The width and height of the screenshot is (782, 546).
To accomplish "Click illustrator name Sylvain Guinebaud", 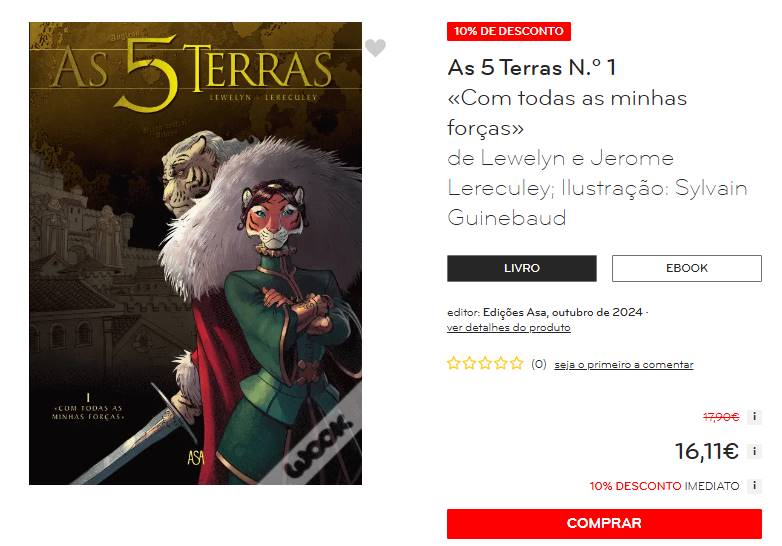I will (597, 203).
